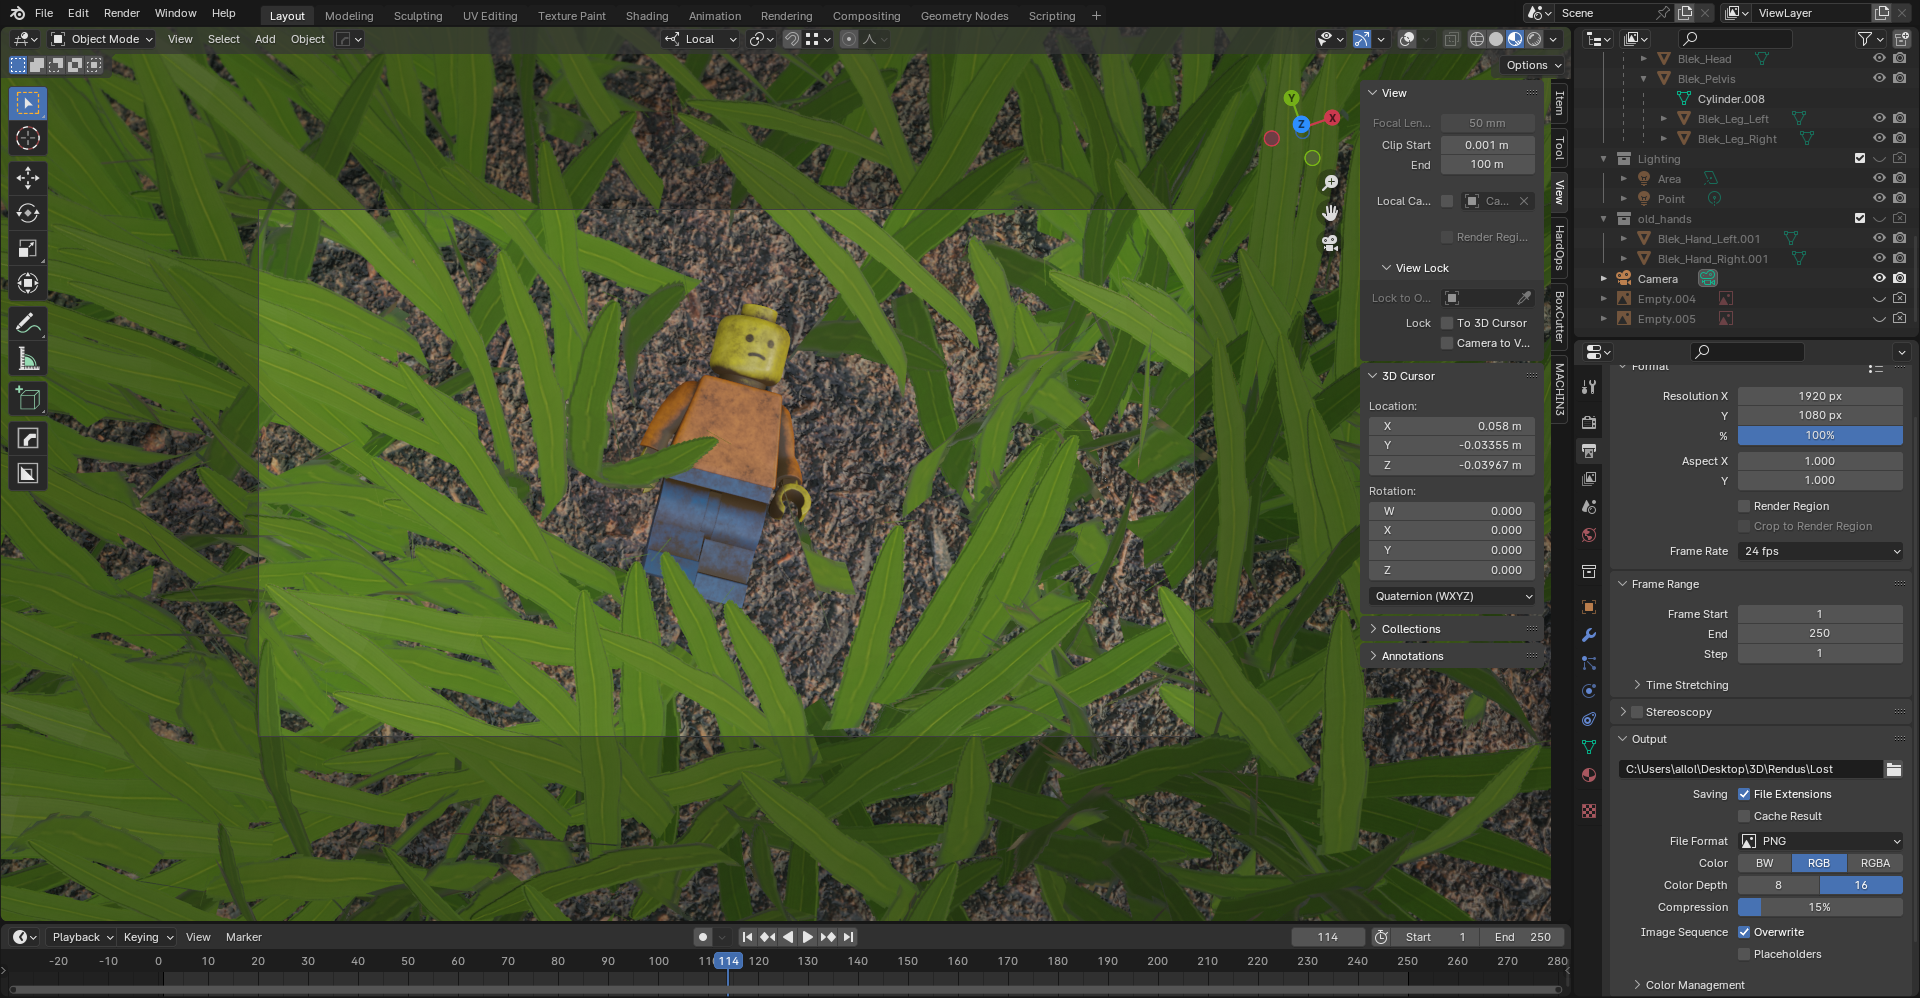Adjust the Compression 15% slider
Screen dimensions: 1920x998
click(x=1820, y=907)
